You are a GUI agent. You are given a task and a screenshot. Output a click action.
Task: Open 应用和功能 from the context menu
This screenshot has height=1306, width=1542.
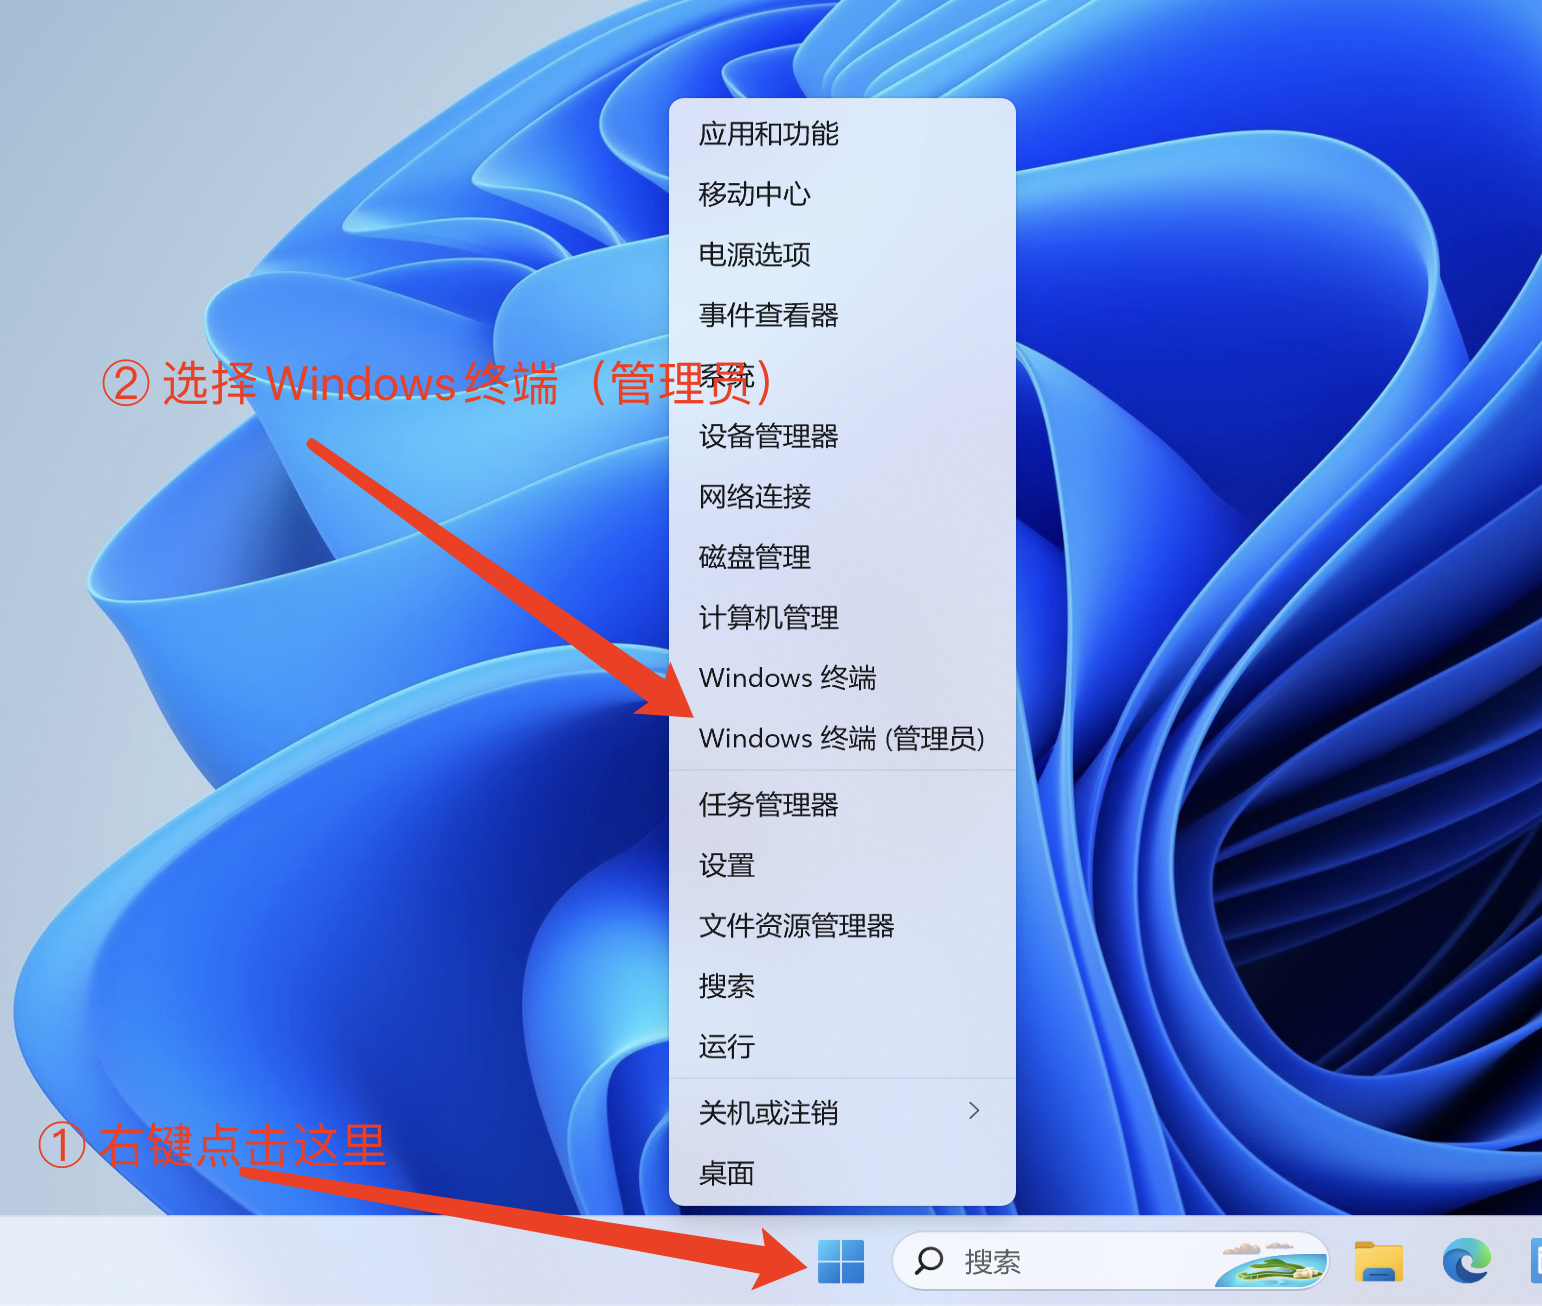click(x=842, y=134)
